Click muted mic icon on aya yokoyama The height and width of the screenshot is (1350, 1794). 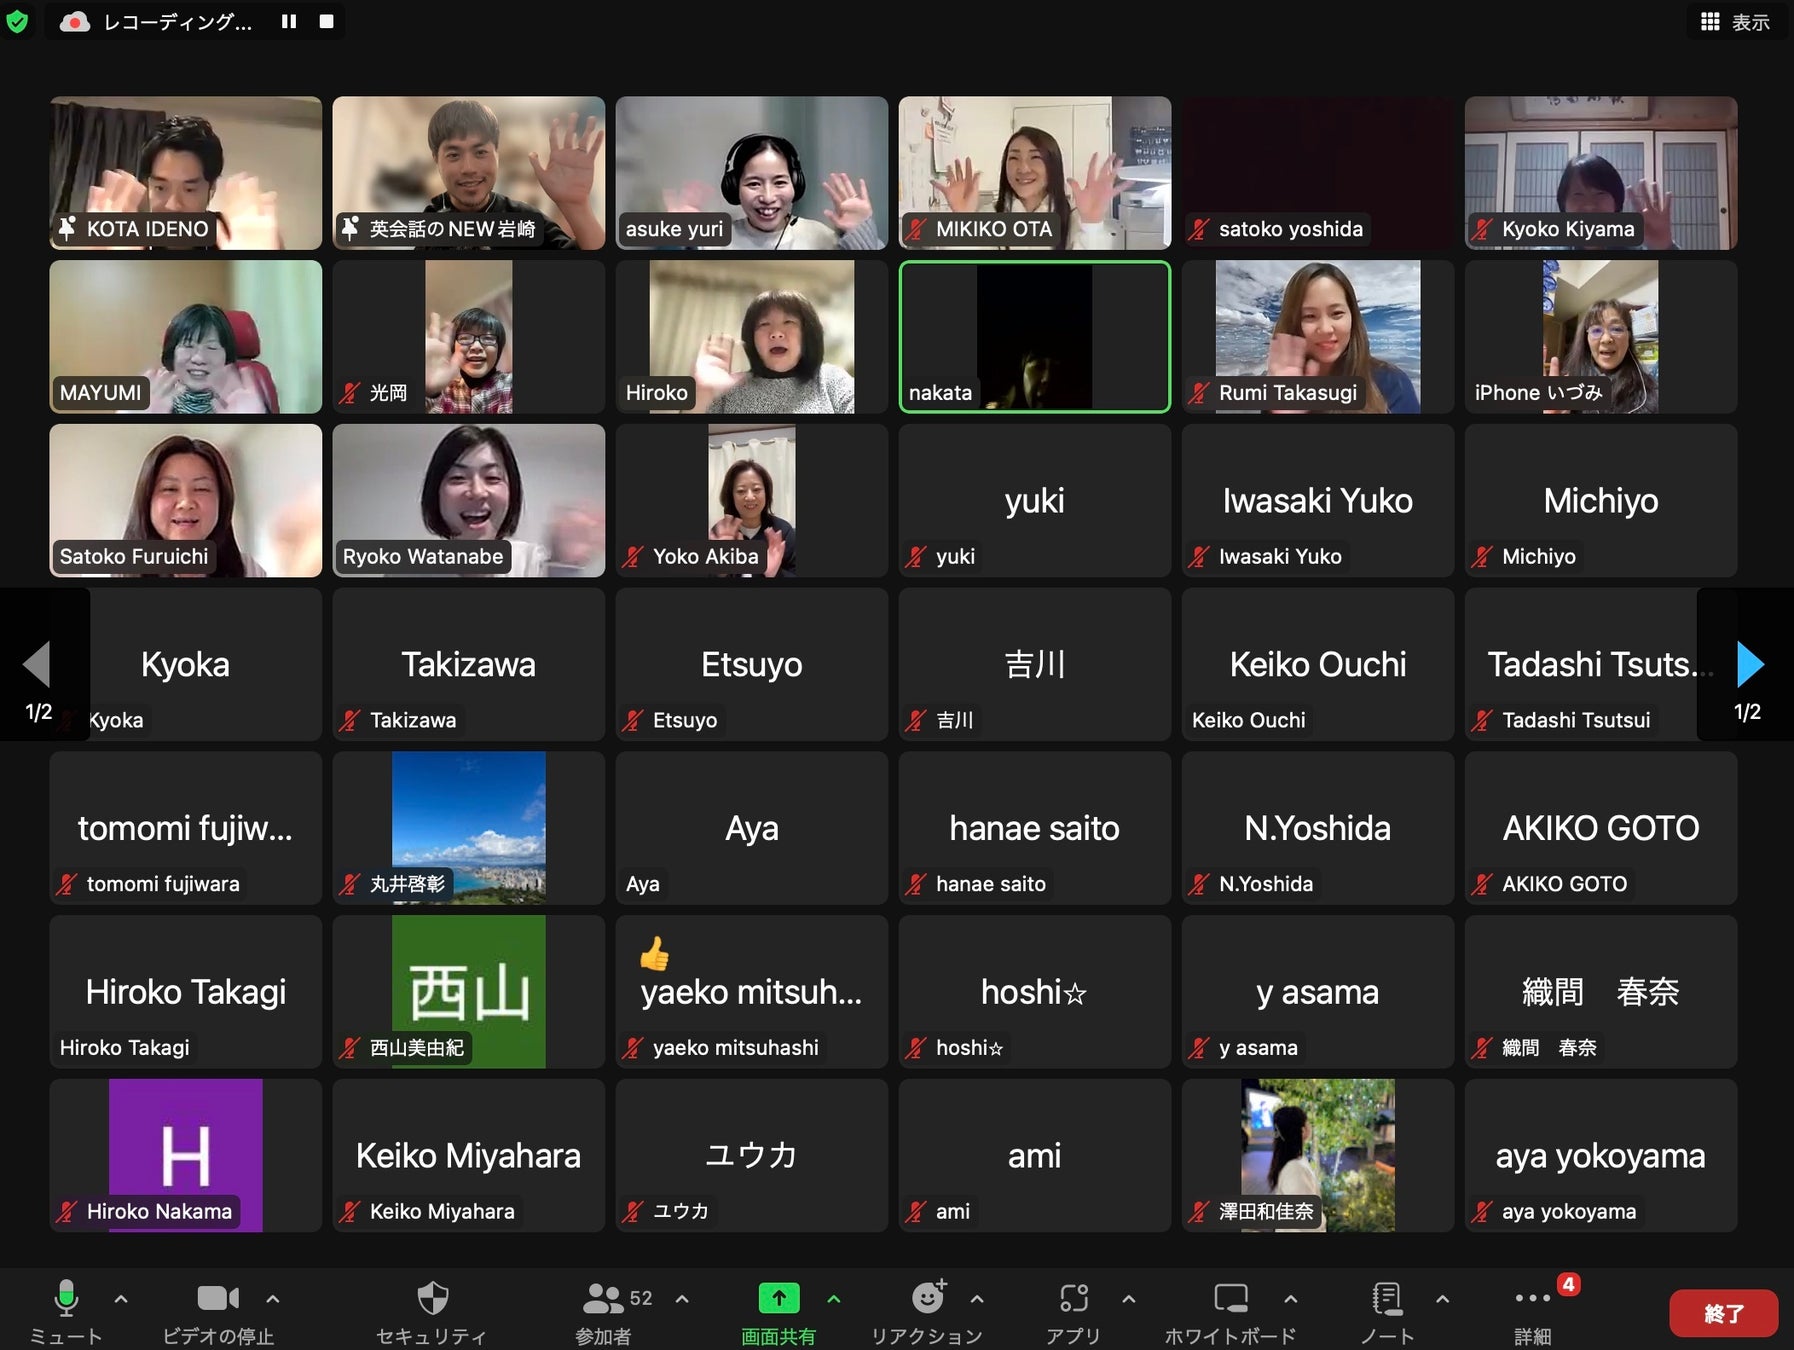point(1482,1212)
